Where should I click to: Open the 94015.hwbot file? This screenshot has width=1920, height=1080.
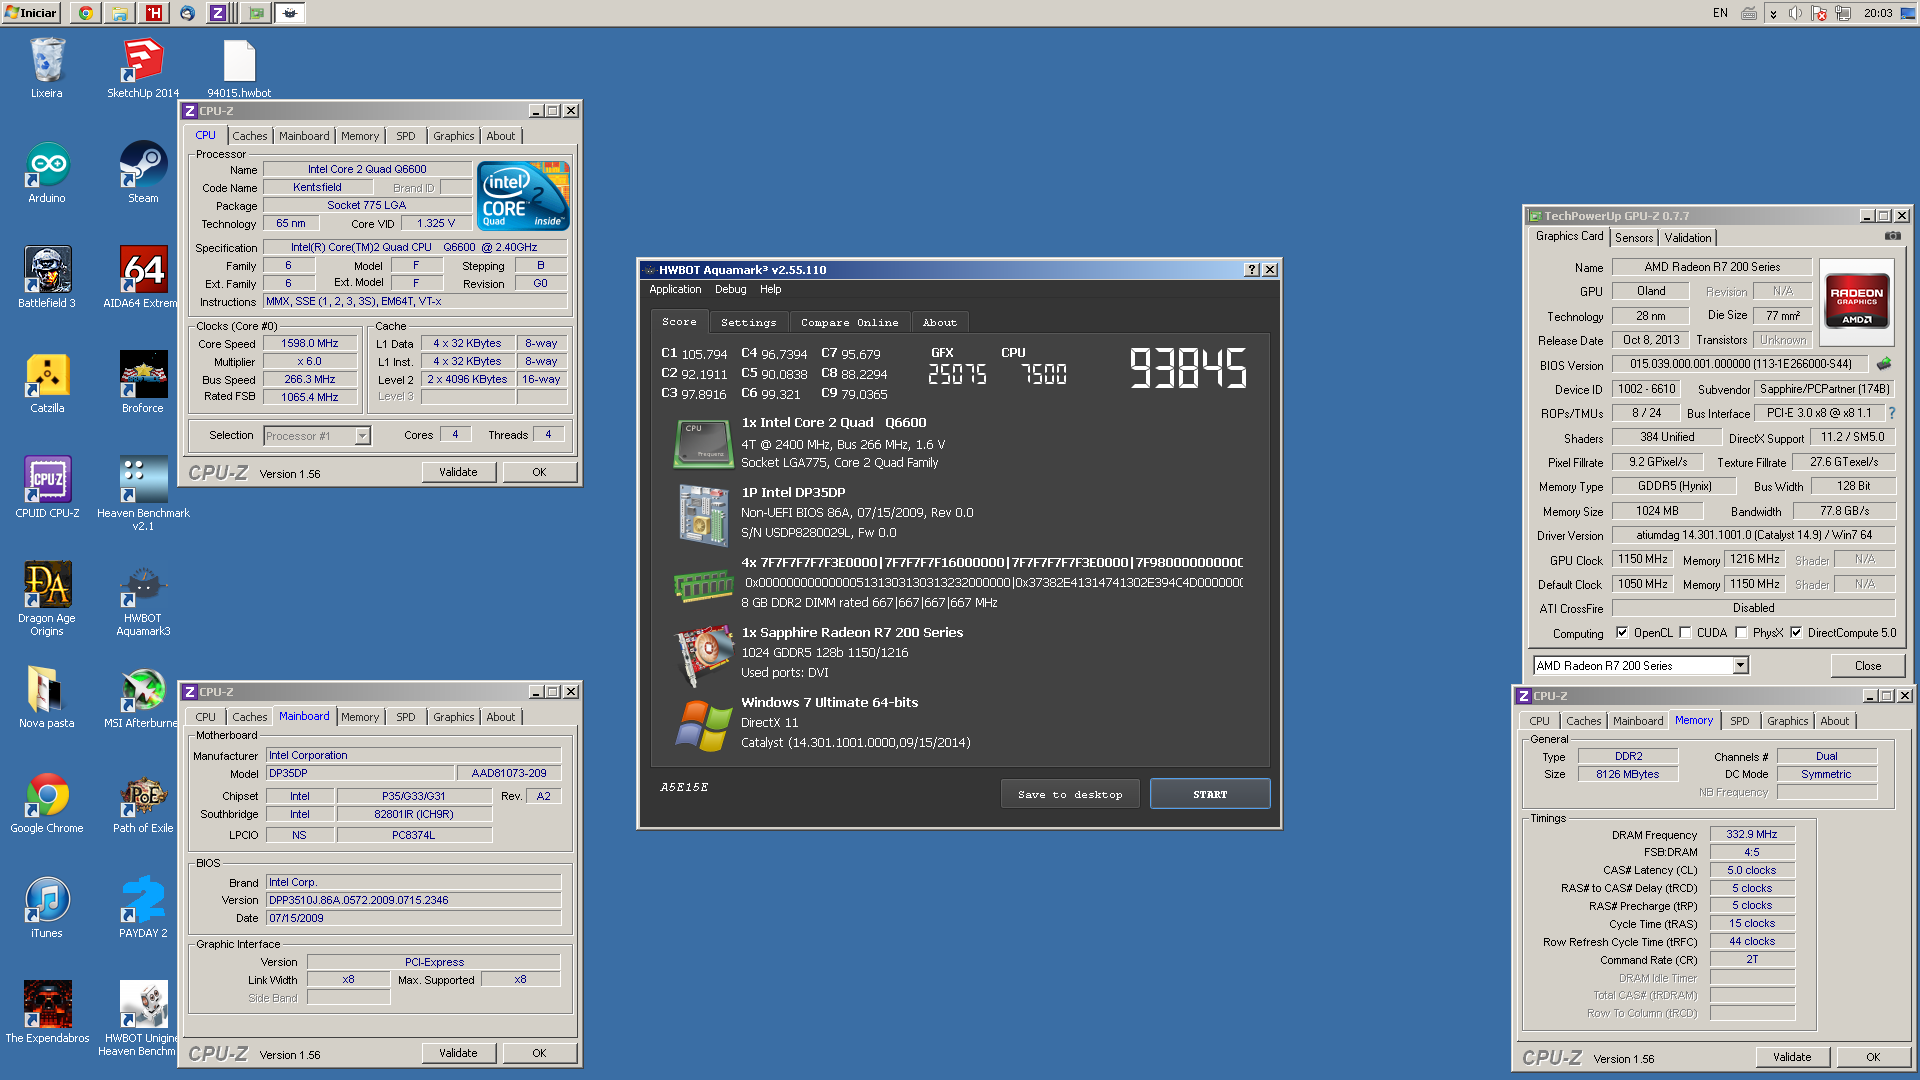tap(239, 68)
